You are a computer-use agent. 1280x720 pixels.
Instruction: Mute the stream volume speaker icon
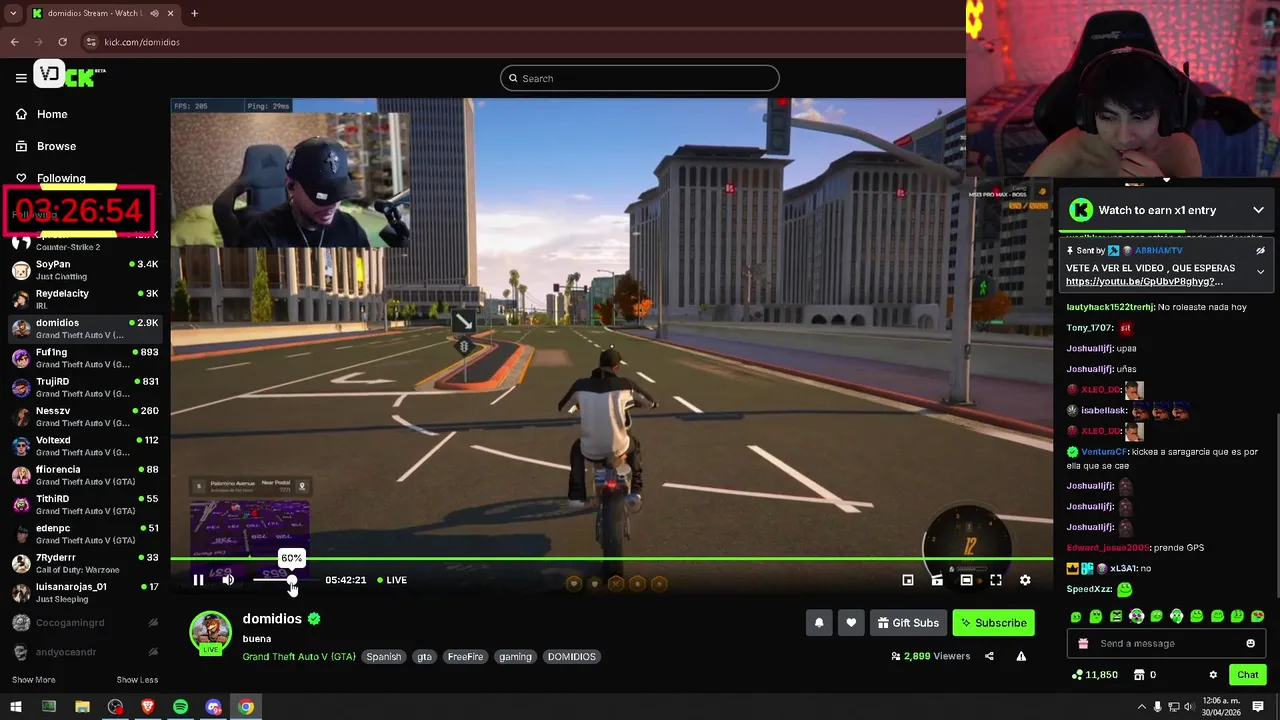[x=228, y=580]
